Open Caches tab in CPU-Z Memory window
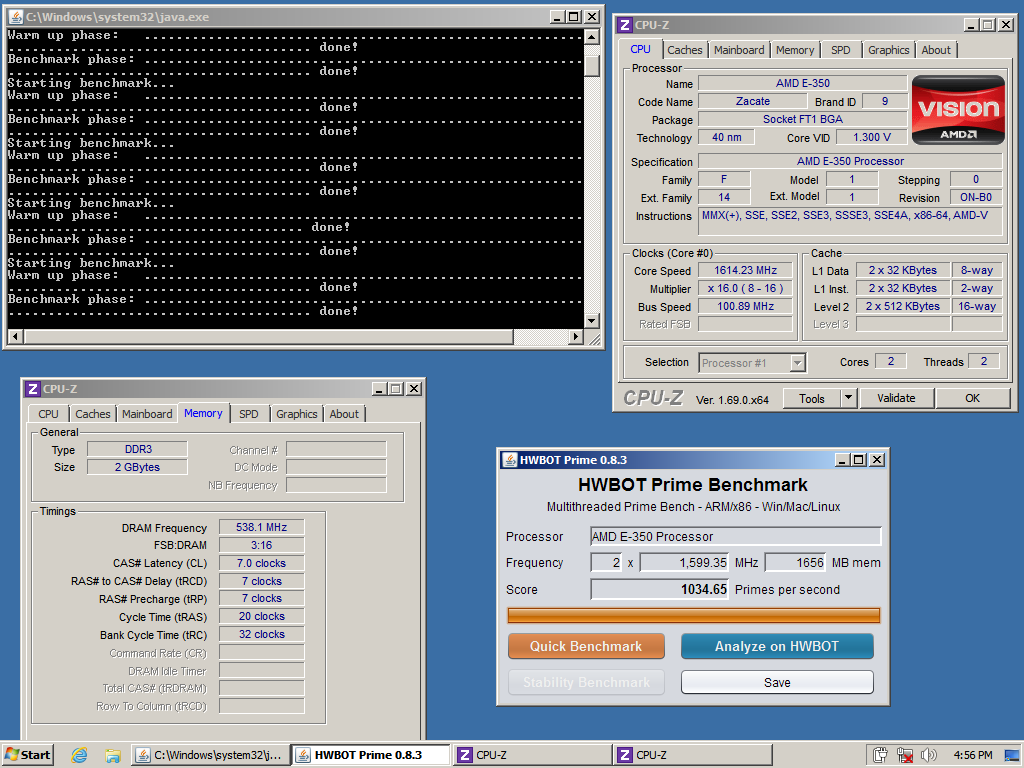This screenshot has width=1024, height=768. pyautogui.click(x=93, y=414)
